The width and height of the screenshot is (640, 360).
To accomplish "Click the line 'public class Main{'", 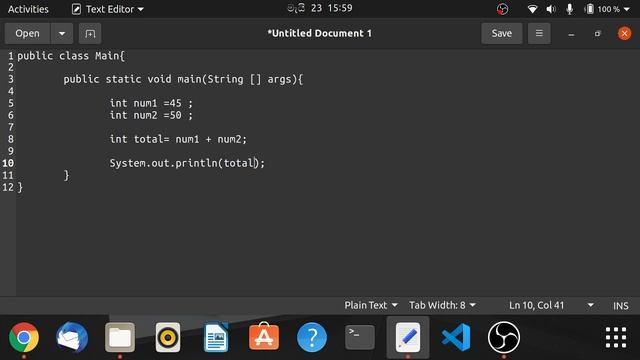I will (x=71, y=56).
